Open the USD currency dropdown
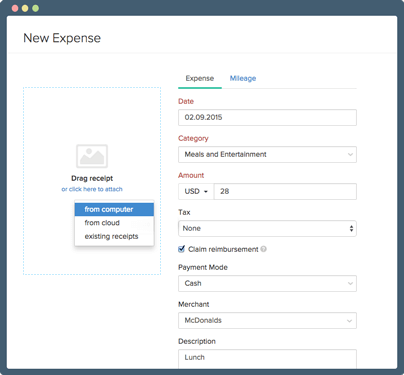Viewport: 404px width, 375px height. [196, 191]
